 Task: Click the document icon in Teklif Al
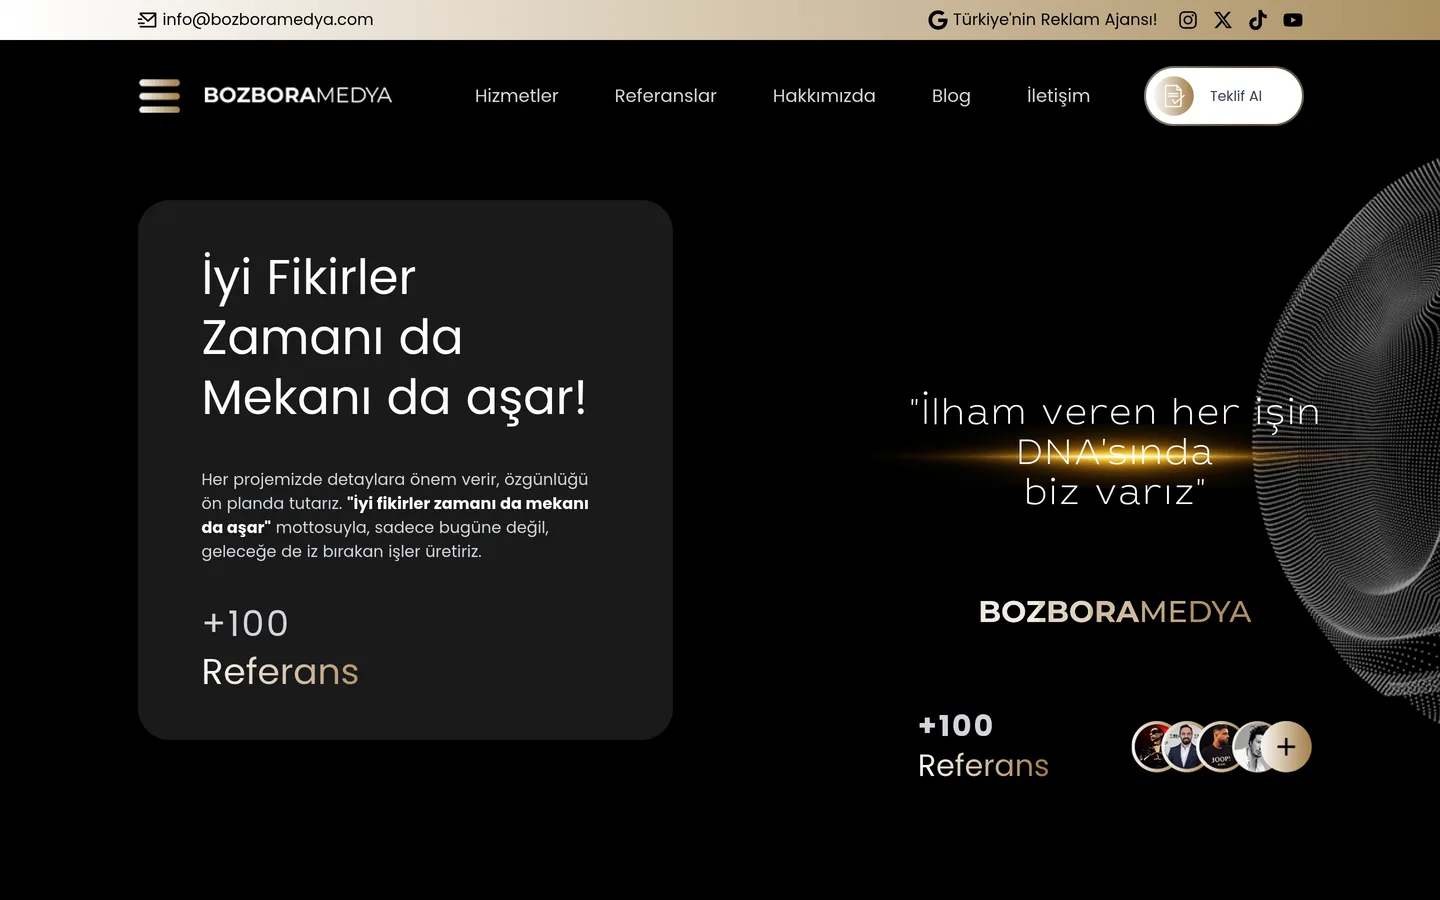pyautogui.click(x=1174, y=96)
